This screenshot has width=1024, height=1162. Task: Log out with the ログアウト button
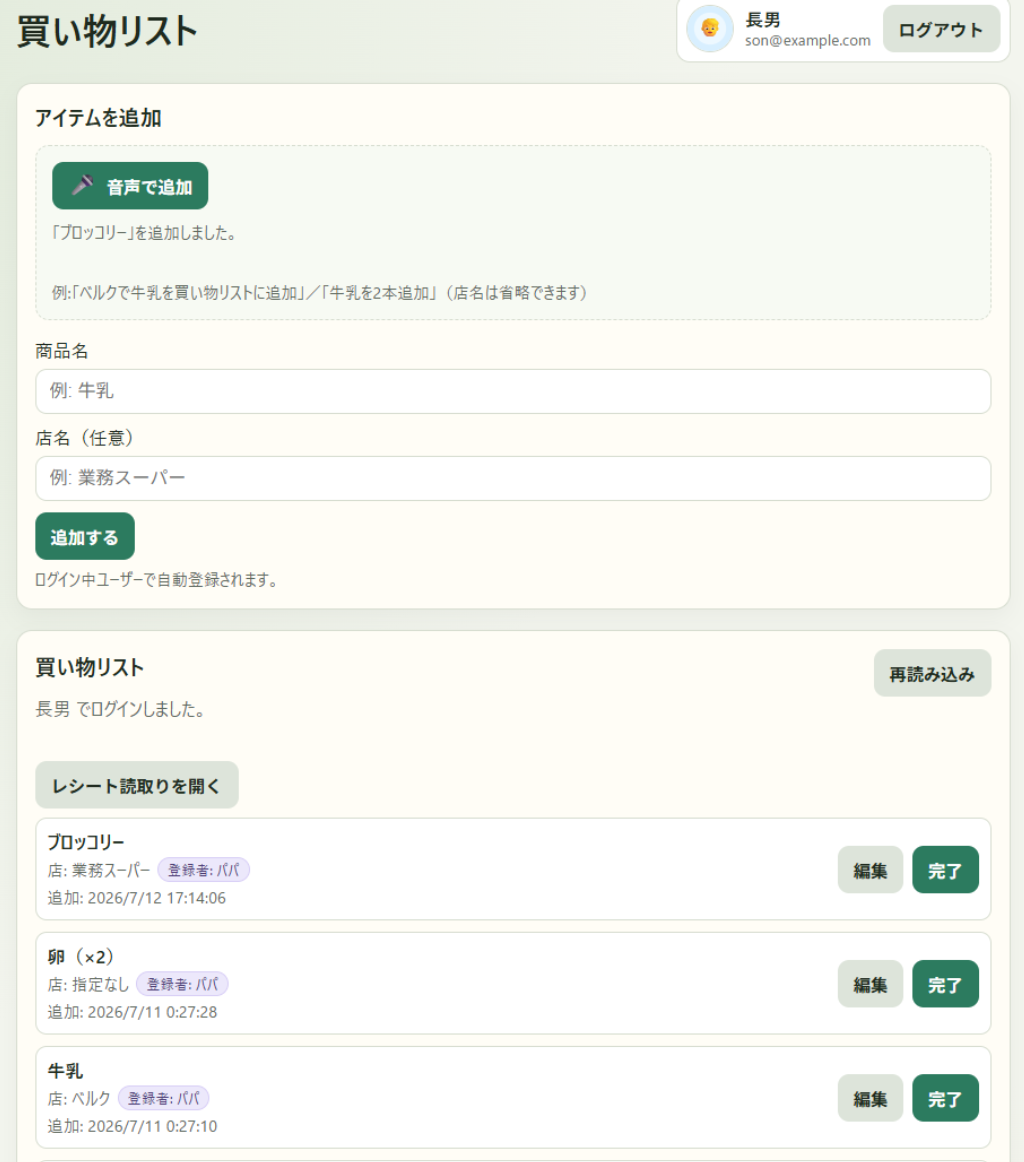(x=941, y=30)
